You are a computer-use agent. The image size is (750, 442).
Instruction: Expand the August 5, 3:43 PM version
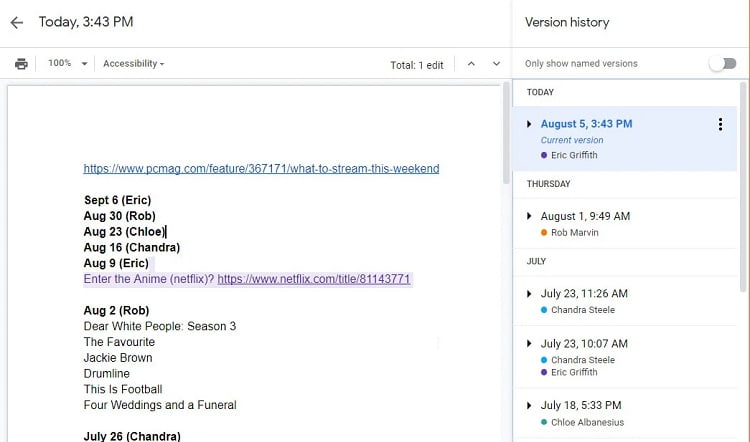(x=529, y=125)
